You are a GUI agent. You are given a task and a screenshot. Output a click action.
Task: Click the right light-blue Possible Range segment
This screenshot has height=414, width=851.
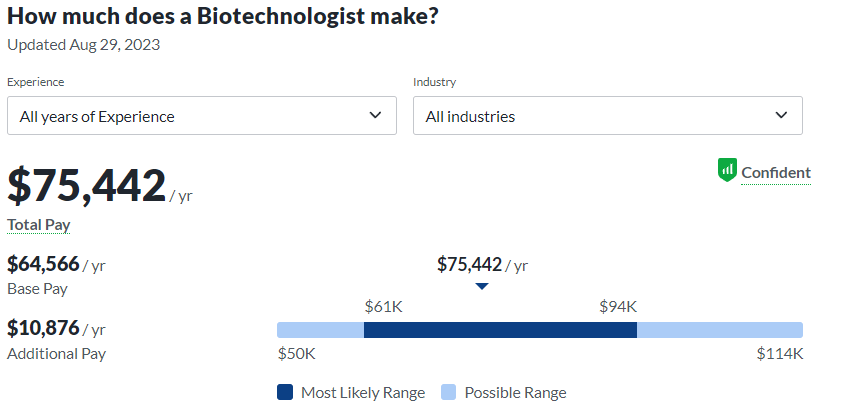point(720,330)
